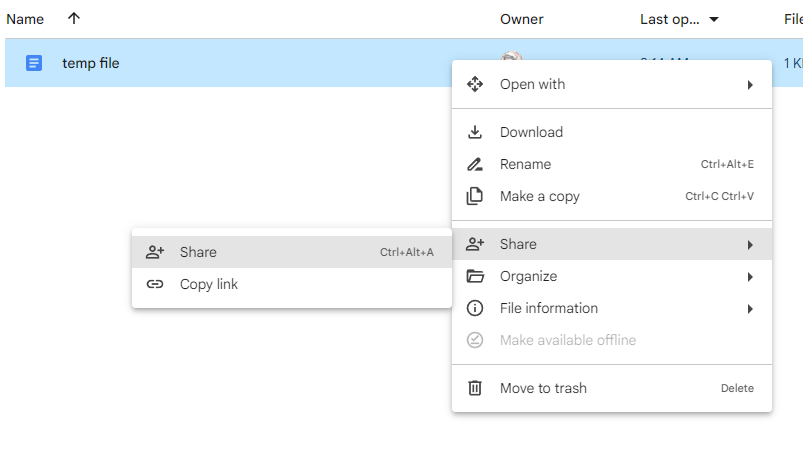Click the Download arrow icon

point(476,133)
